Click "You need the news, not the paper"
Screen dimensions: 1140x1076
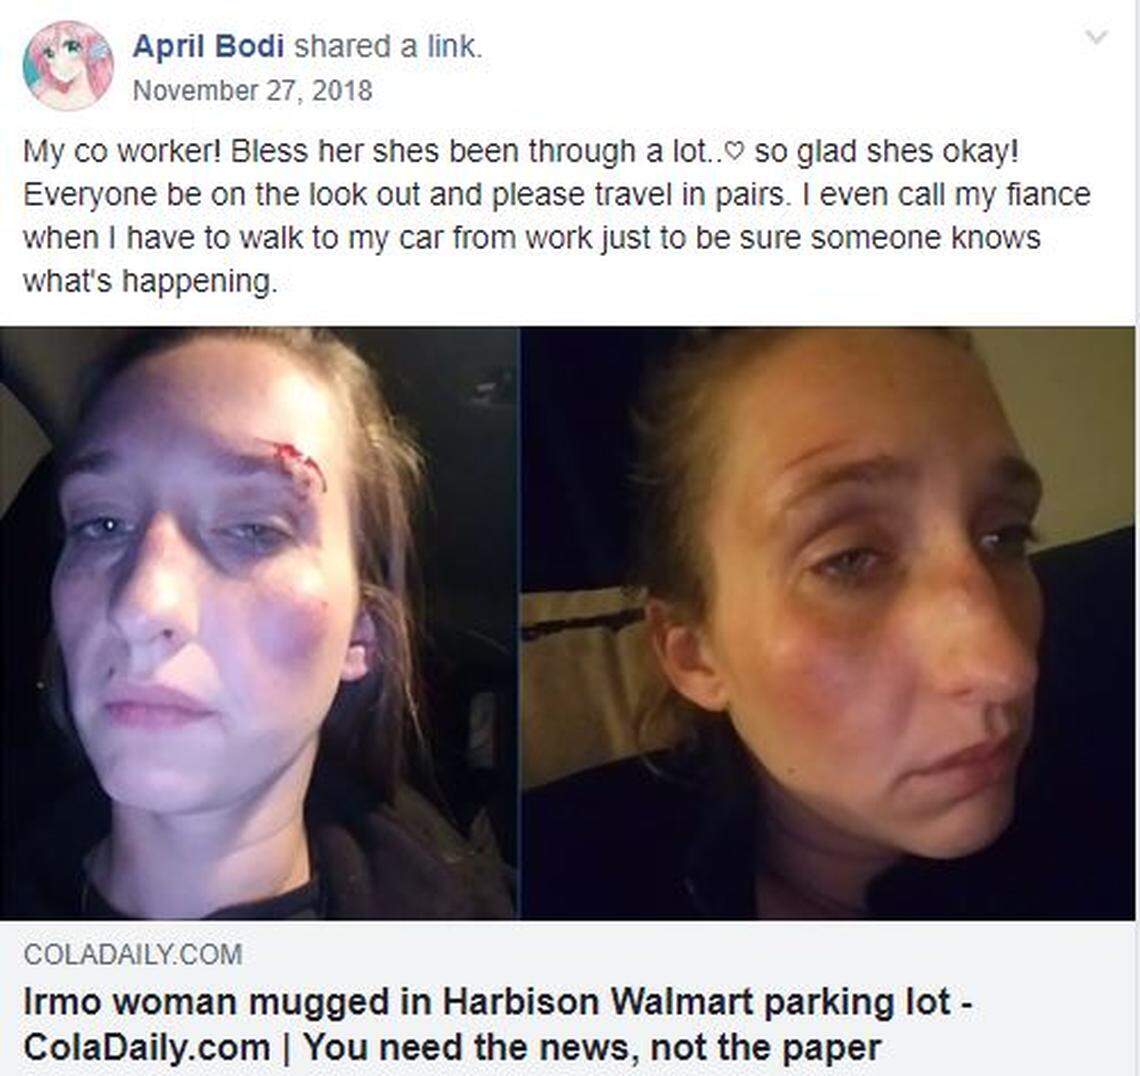[593, 1048]
